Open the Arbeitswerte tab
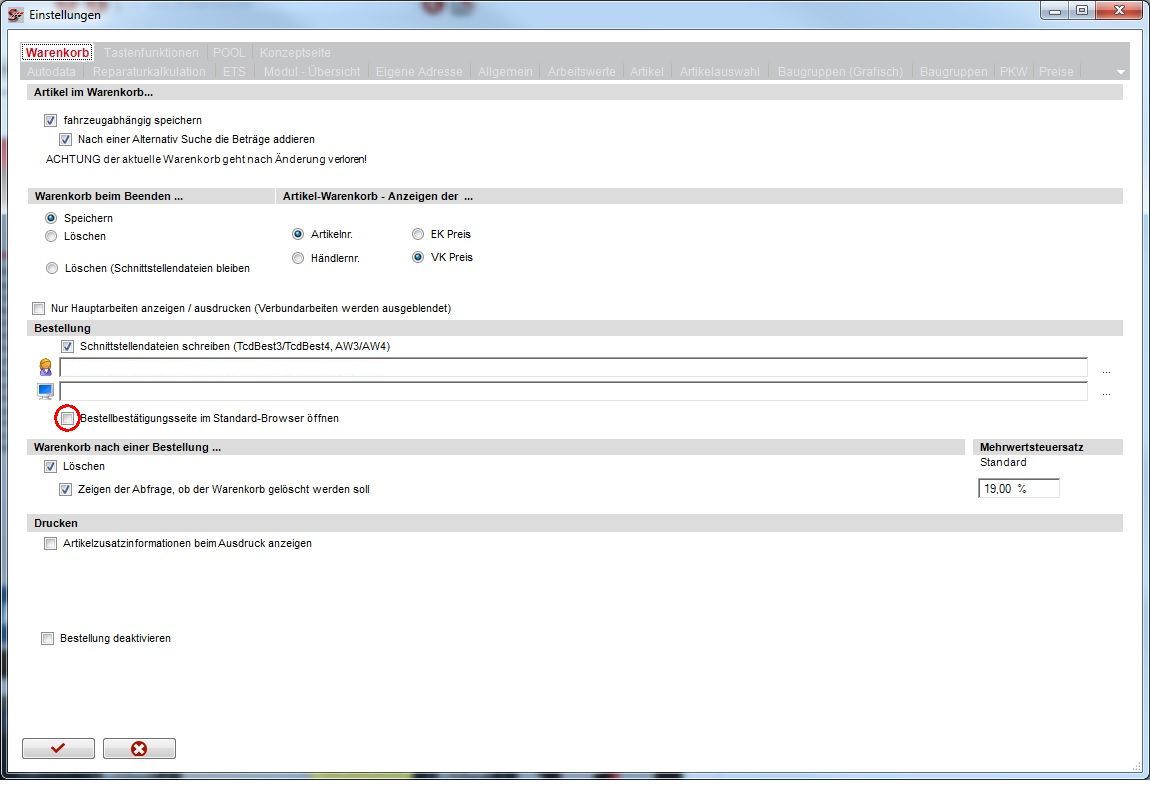 point(582,72)
